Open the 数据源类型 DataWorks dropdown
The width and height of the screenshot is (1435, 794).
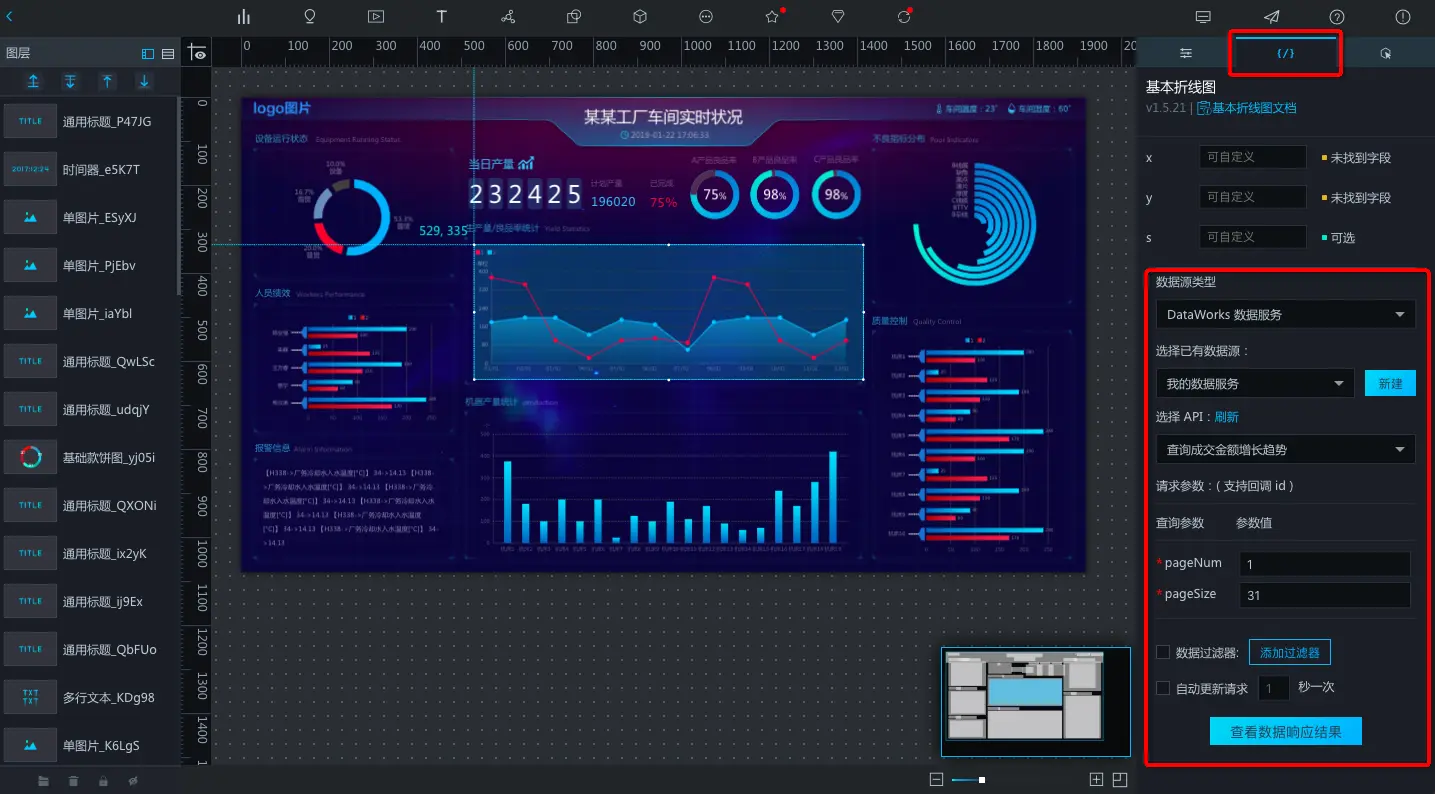[x=1285, y=314]
